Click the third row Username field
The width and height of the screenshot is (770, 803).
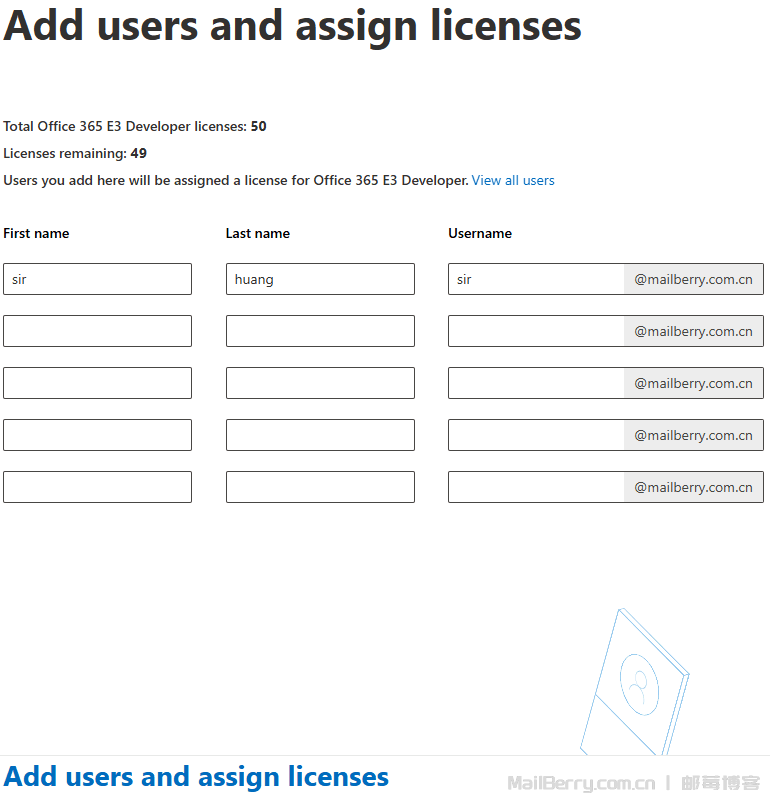coord(536,383)
